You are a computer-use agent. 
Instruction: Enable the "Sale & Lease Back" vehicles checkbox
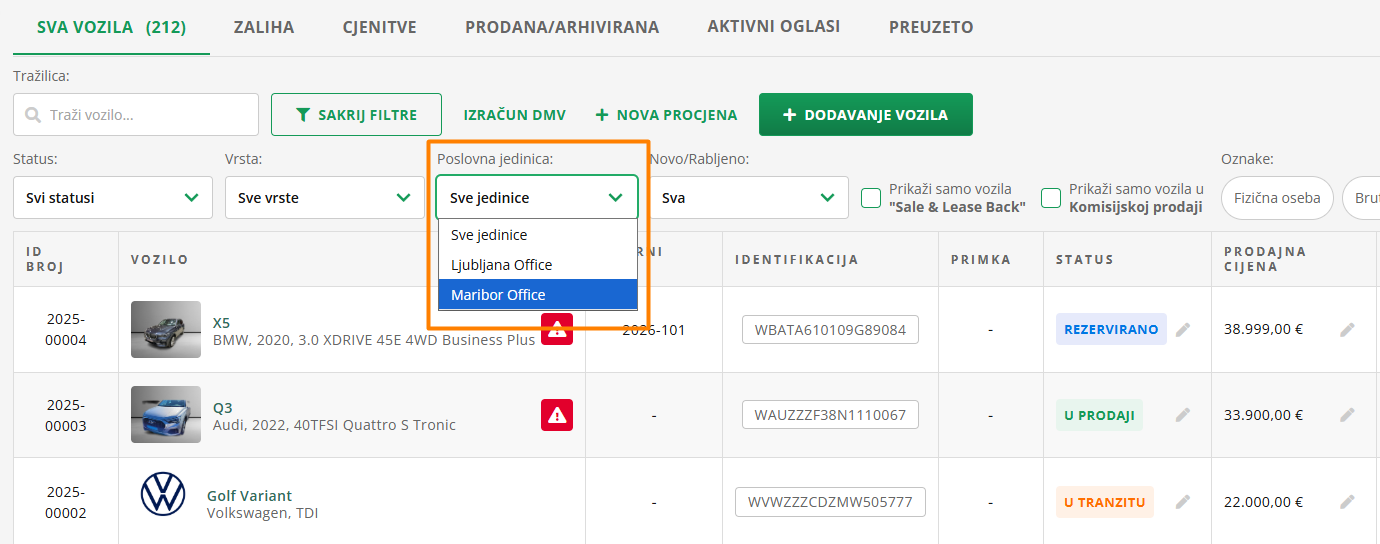tap(871, 198)
